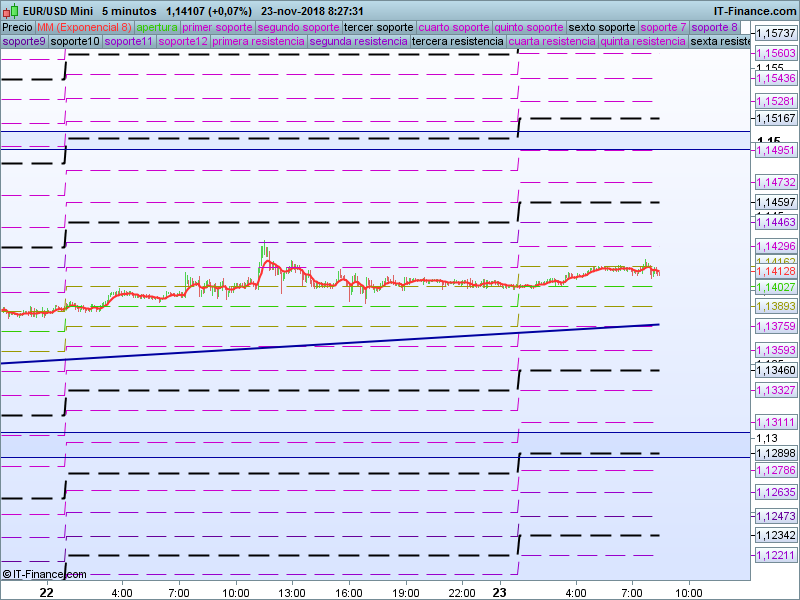Open the quinto soporte indicator label
Screen dimensions: 800x600
coord(530,27)
